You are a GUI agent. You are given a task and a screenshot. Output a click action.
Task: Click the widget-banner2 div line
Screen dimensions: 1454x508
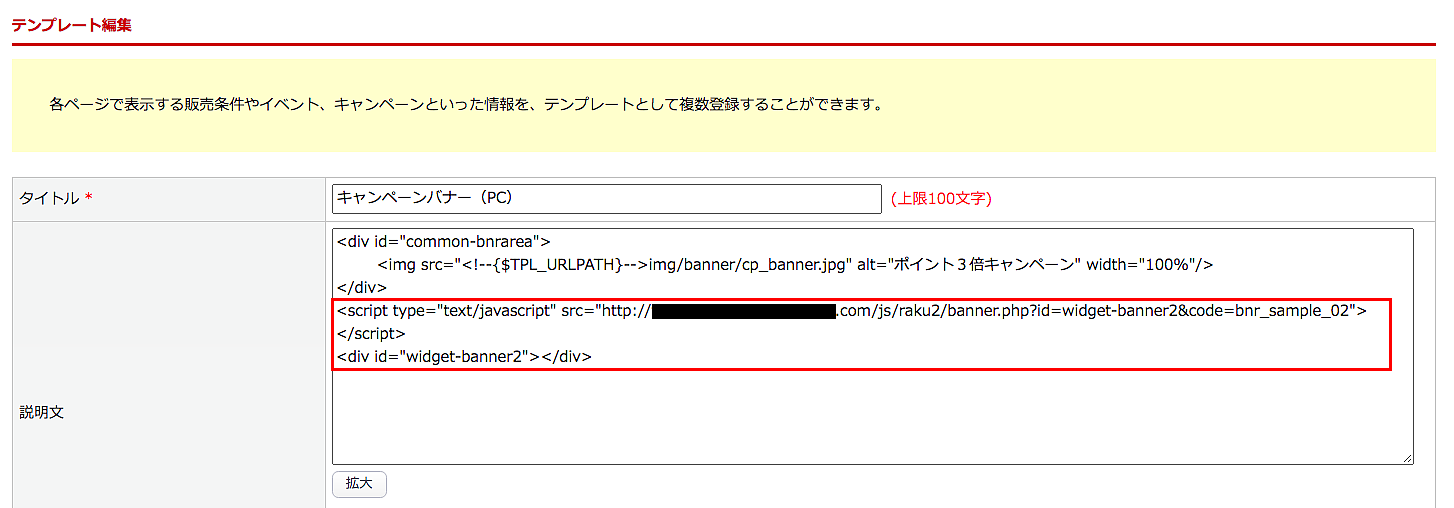point(464,356)
